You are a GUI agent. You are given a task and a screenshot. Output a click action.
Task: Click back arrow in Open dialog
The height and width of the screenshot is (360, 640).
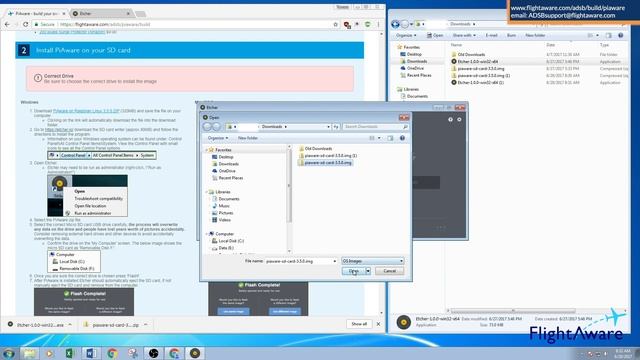[208, 127]
